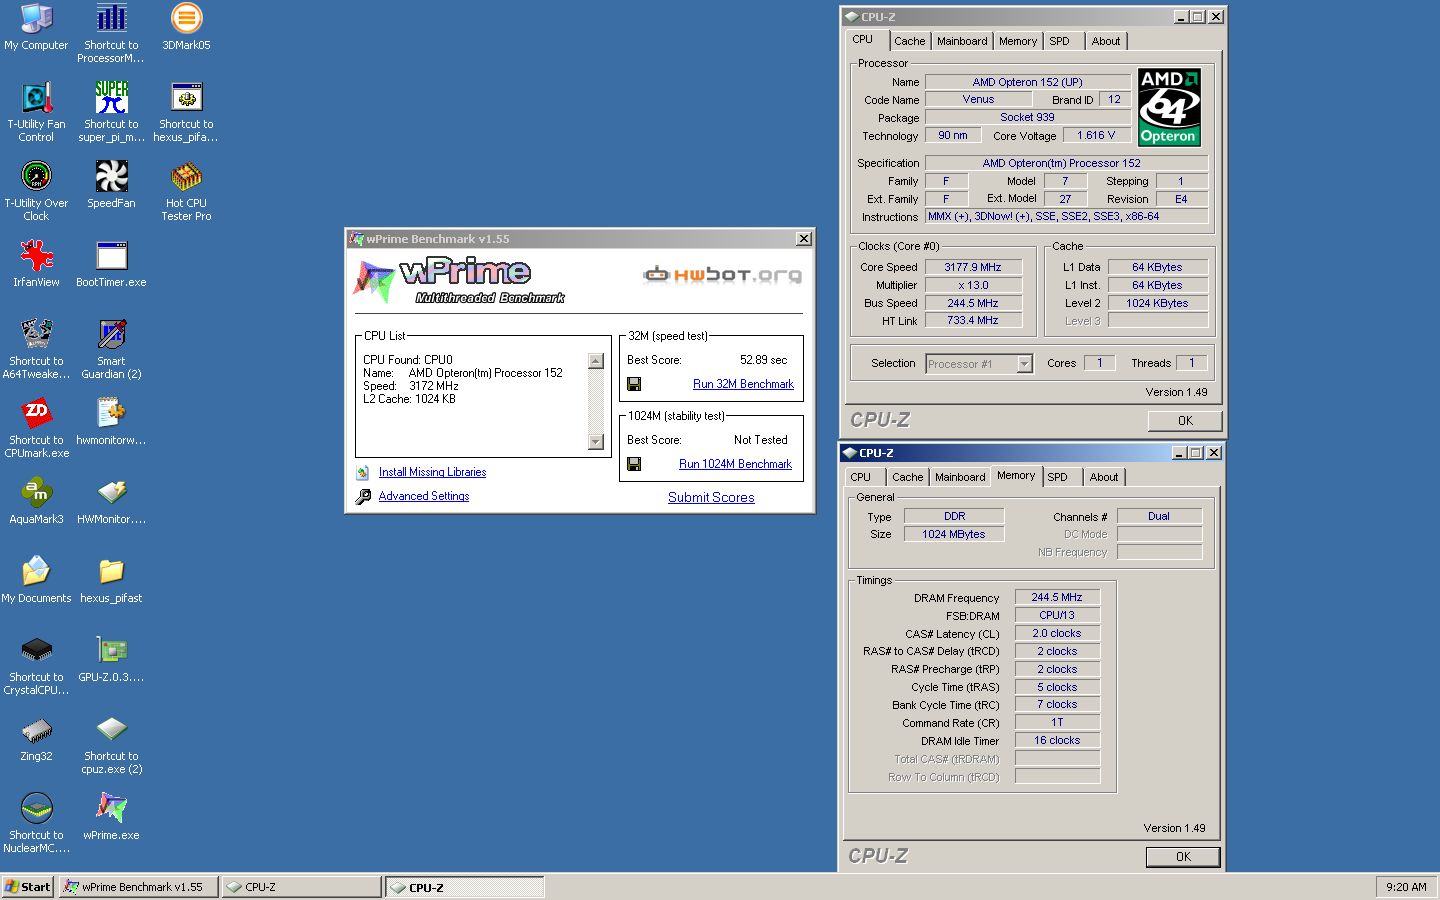Viewport: 1440px width, 900px height.
Task: Select the A64Tweaker shortcut icon
Action: tap(36, 334)
